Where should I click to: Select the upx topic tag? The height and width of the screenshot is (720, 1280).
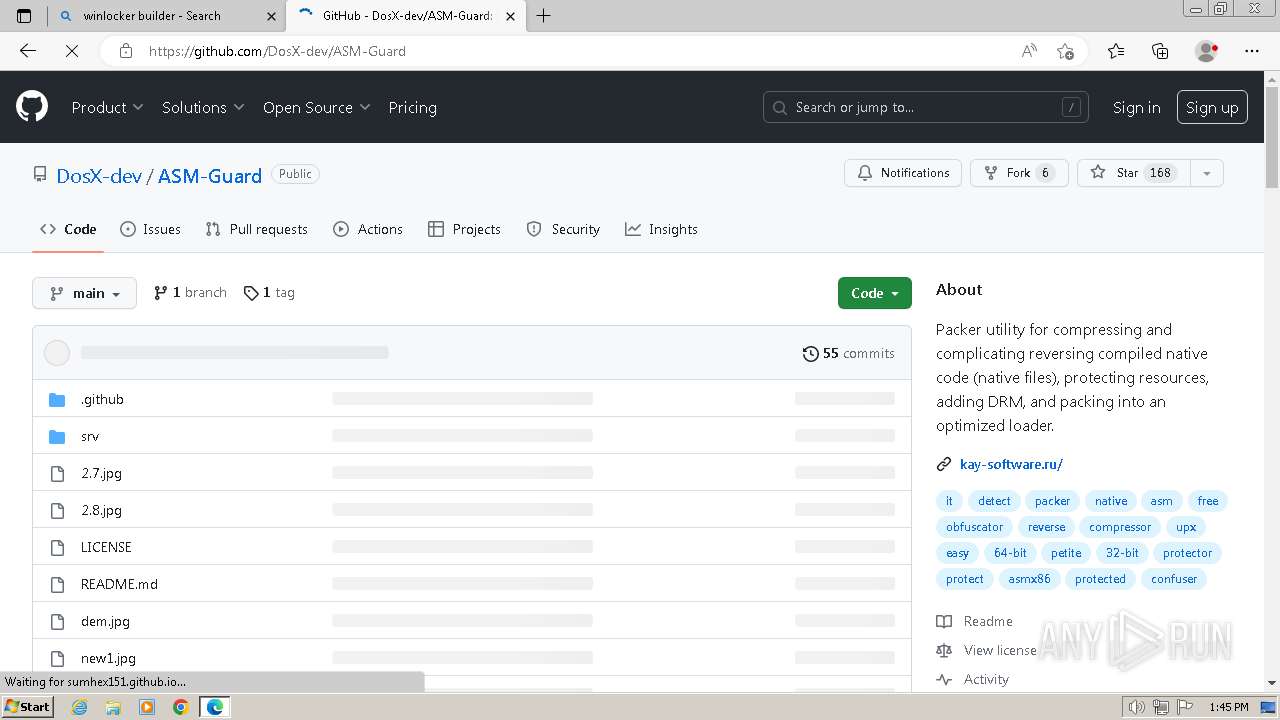click(1186, 527)
